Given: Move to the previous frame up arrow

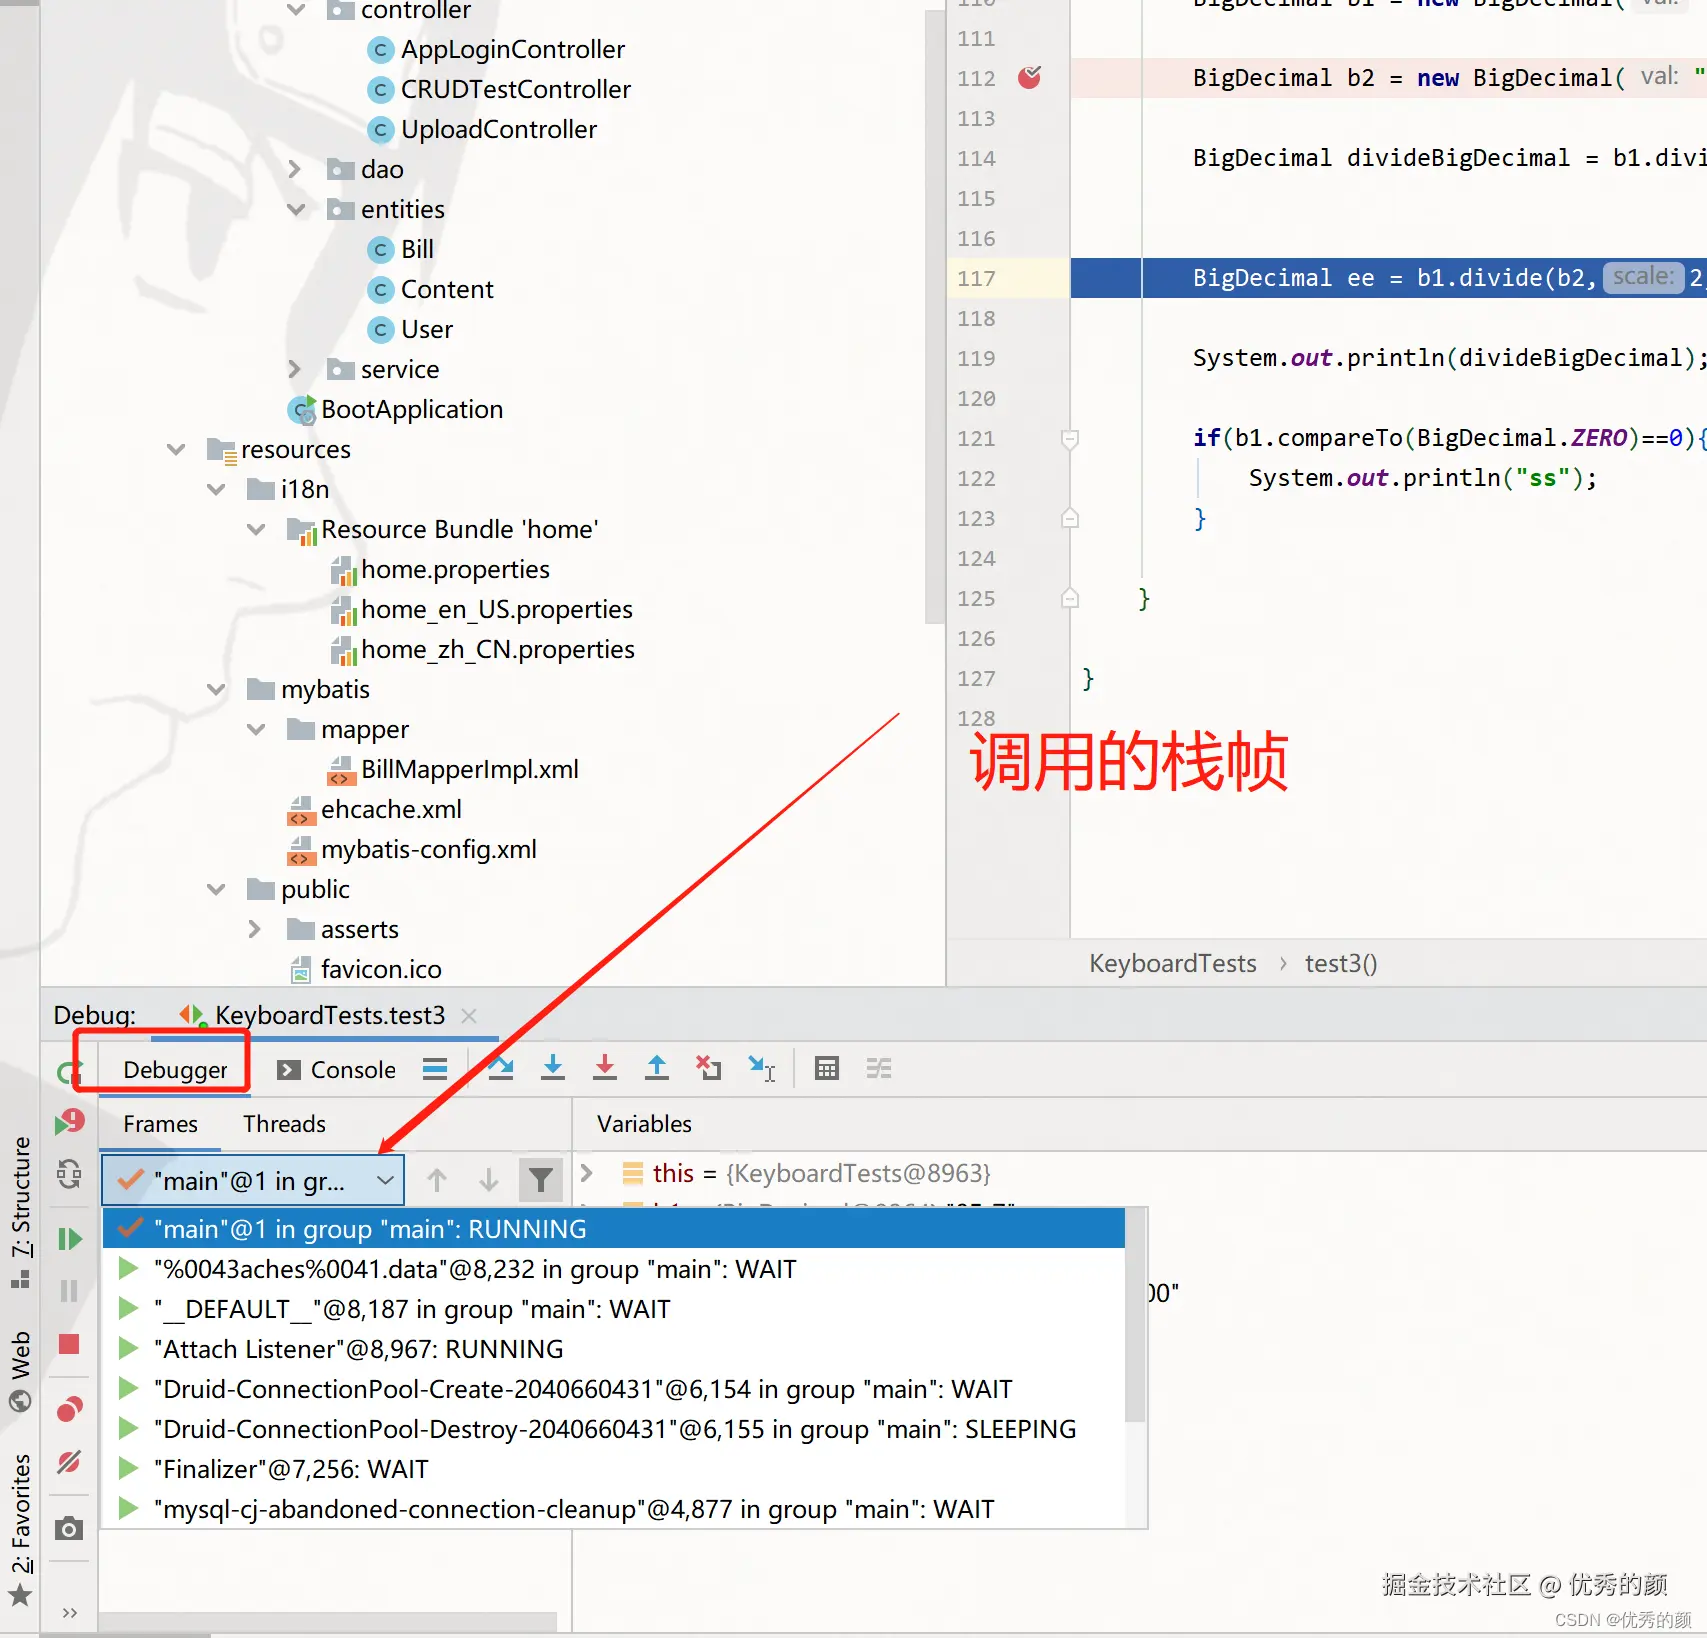Looking at the screenshot, I should click(x=437, y=1180).
